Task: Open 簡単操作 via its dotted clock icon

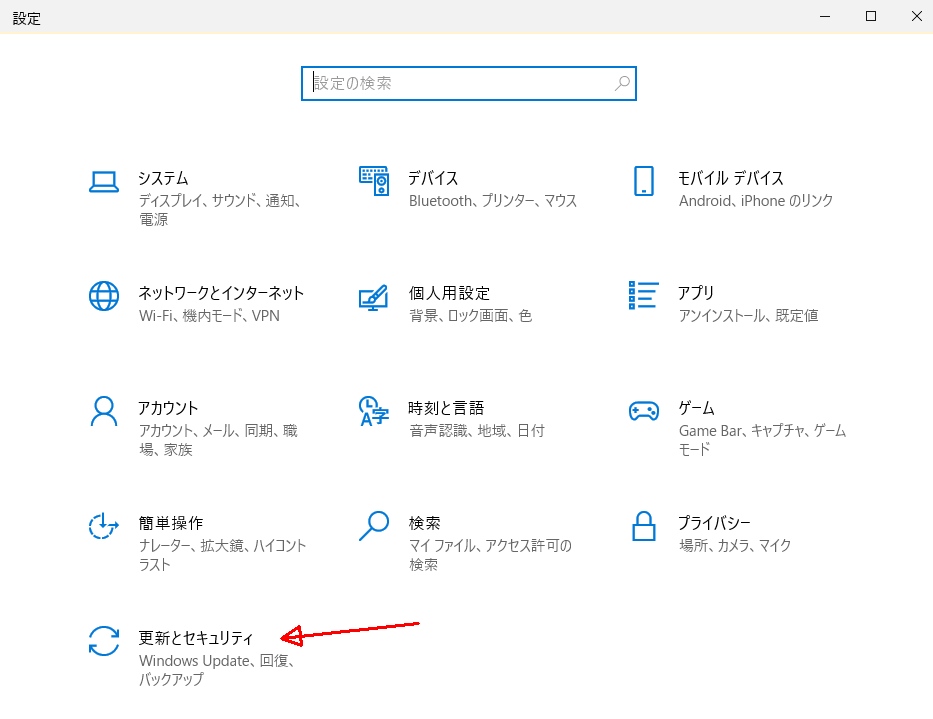Action: 104,525
